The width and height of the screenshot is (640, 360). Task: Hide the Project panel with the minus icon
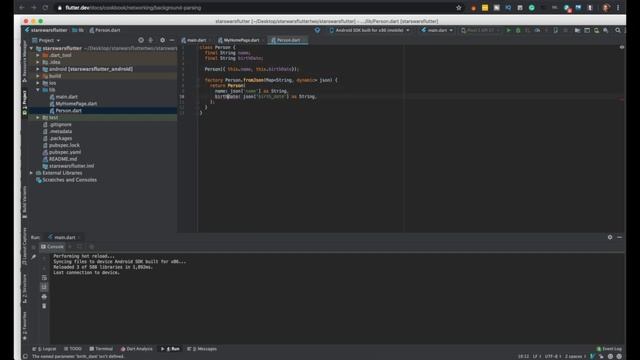(172, 40)
